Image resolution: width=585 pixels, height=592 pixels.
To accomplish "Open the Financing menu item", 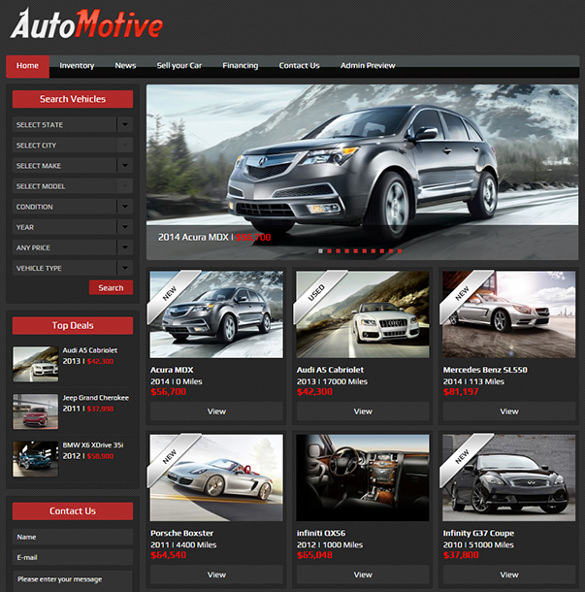I will click(x=240, y=66).
